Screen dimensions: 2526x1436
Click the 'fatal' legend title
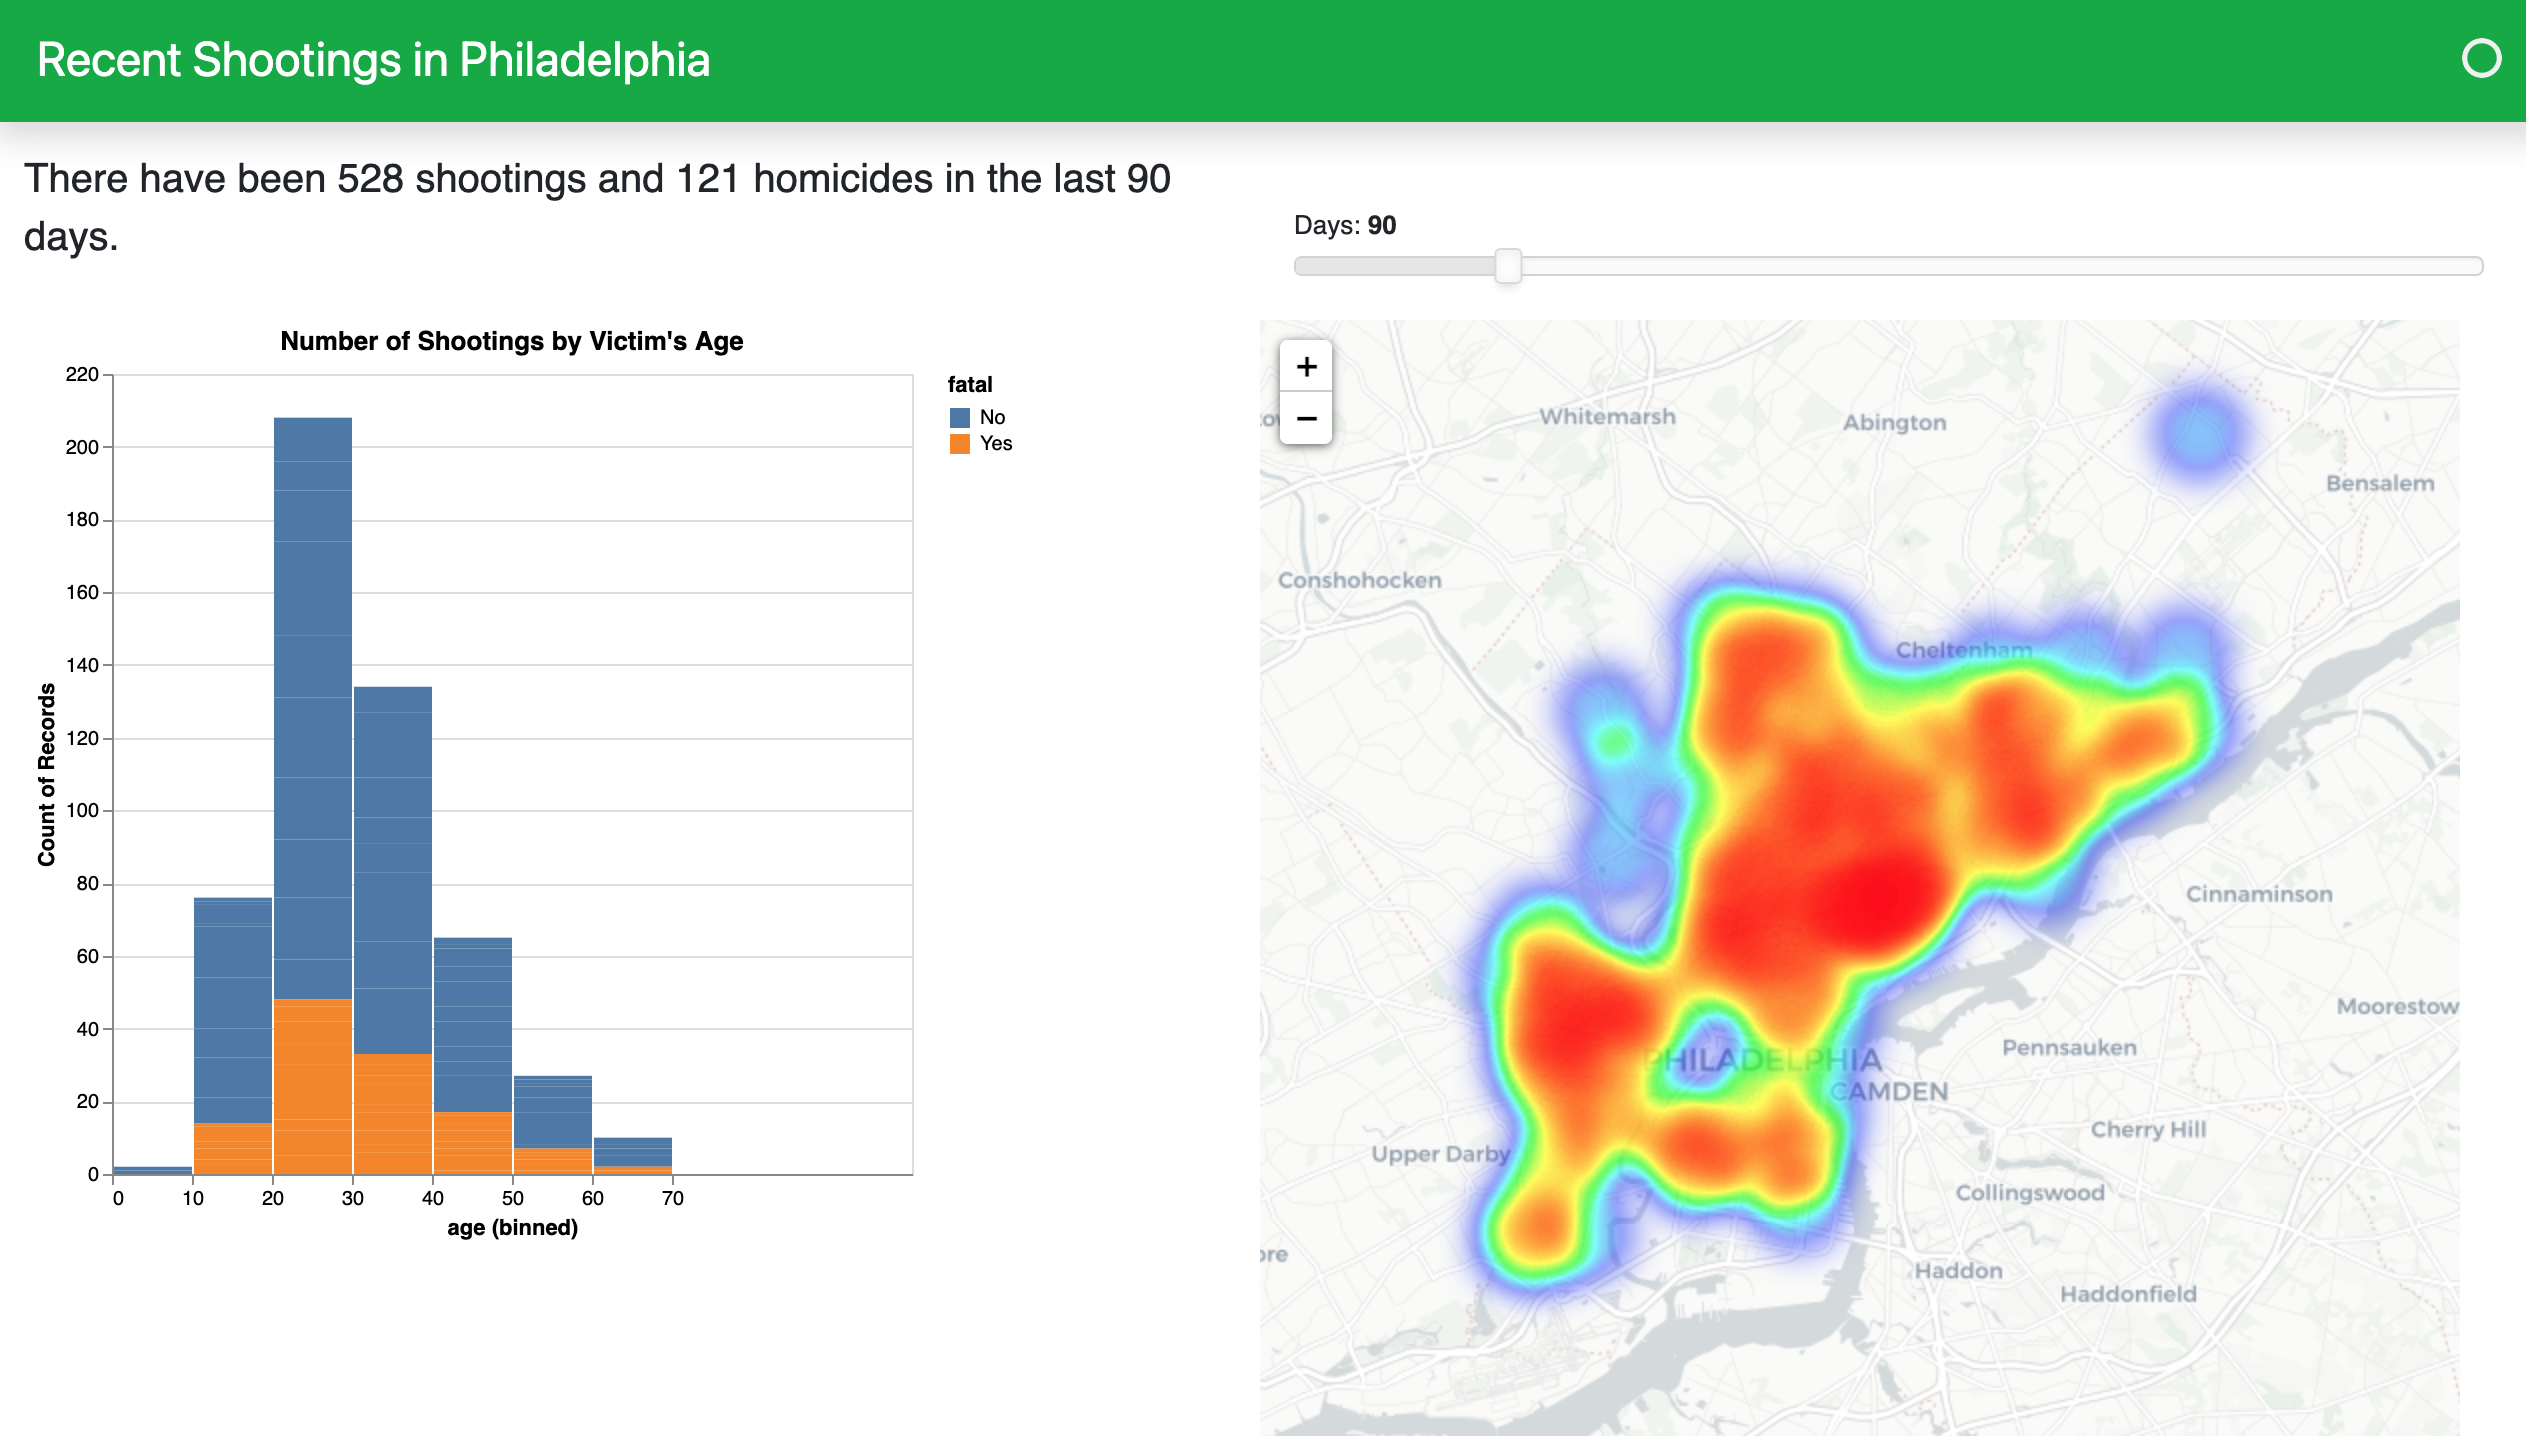(x=969, y=385)
